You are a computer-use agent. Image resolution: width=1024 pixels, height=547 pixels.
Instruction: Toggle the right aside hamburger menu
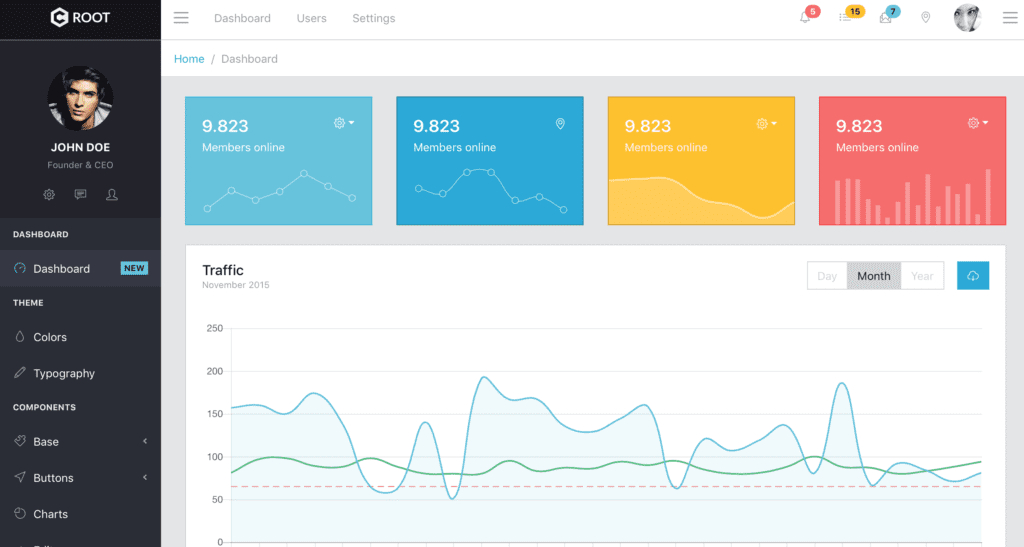click(1009, 18)
